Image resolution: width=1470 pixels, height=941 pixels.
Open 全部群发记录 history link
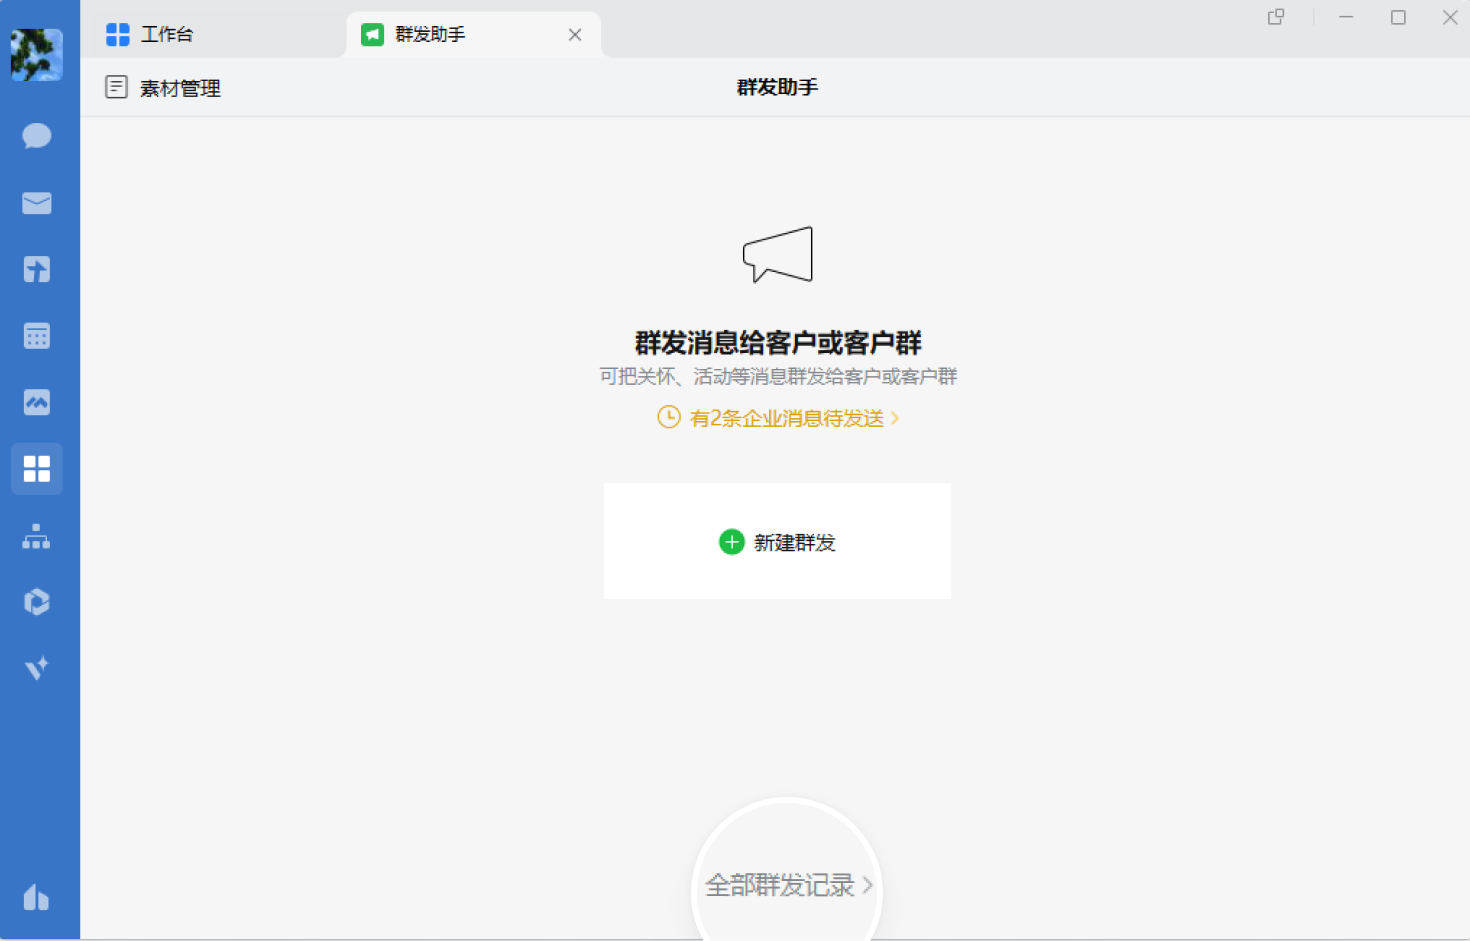(x=787, y=885)
